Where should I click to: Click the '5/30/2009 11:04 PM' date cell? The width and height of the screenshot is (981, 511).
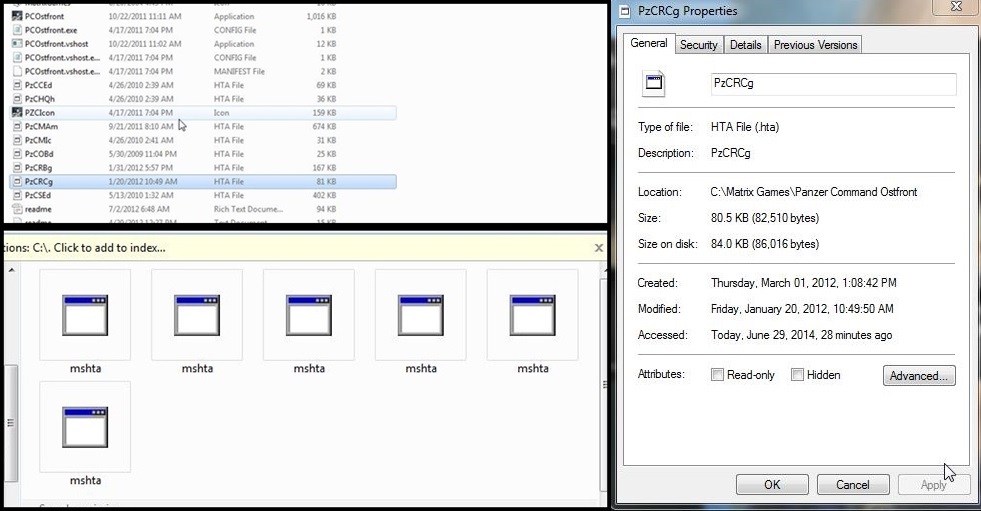coord(143,154)
